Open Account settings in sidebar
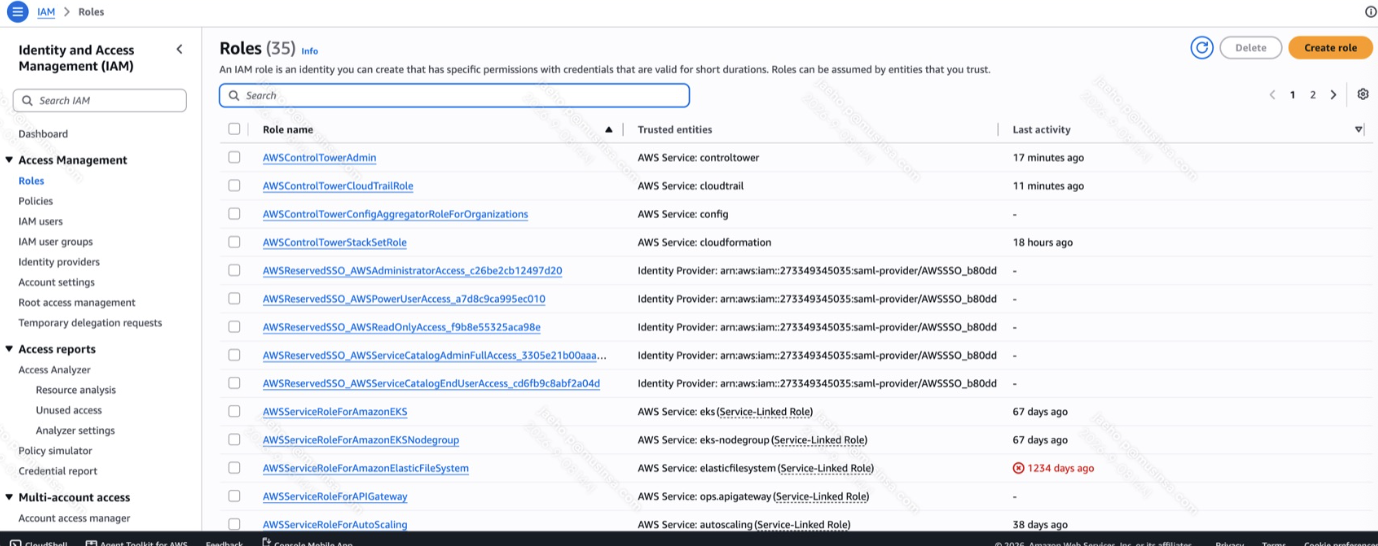 coord(56,282)
